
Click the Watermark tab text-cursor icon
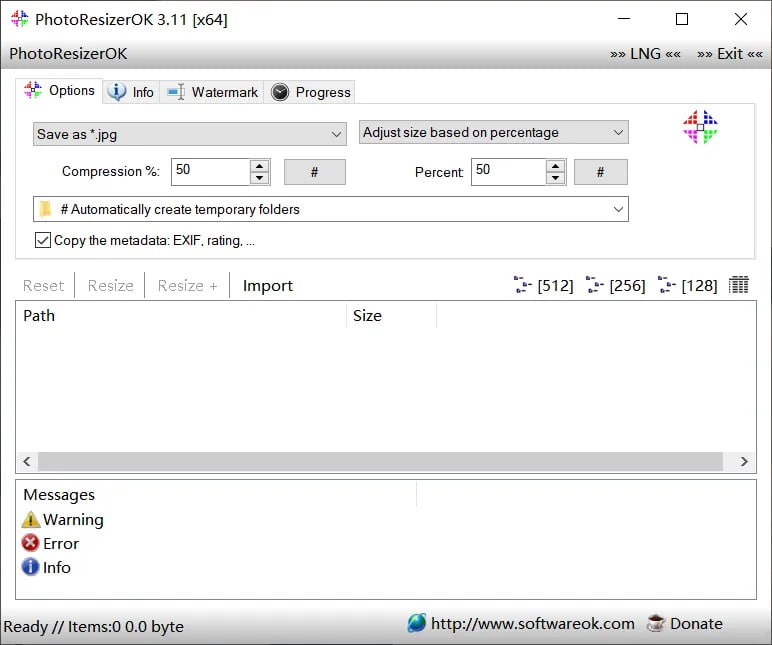pyautogui.click(x=176, y=92)
